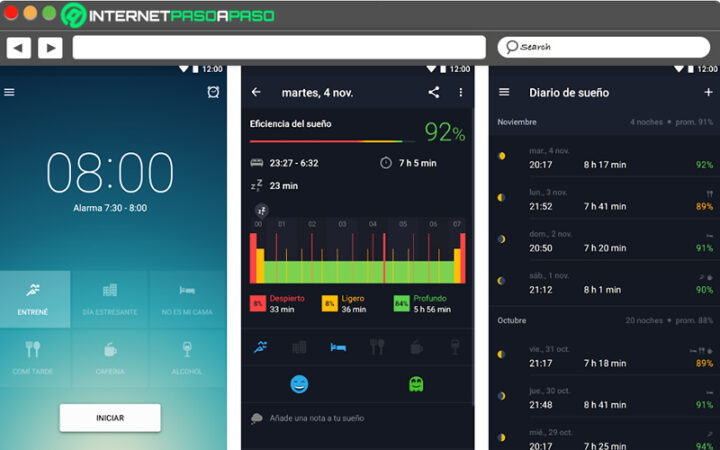Open the three-dot overflow menu
The height and width of the screenshot is (450, 720).
point(461,92)
